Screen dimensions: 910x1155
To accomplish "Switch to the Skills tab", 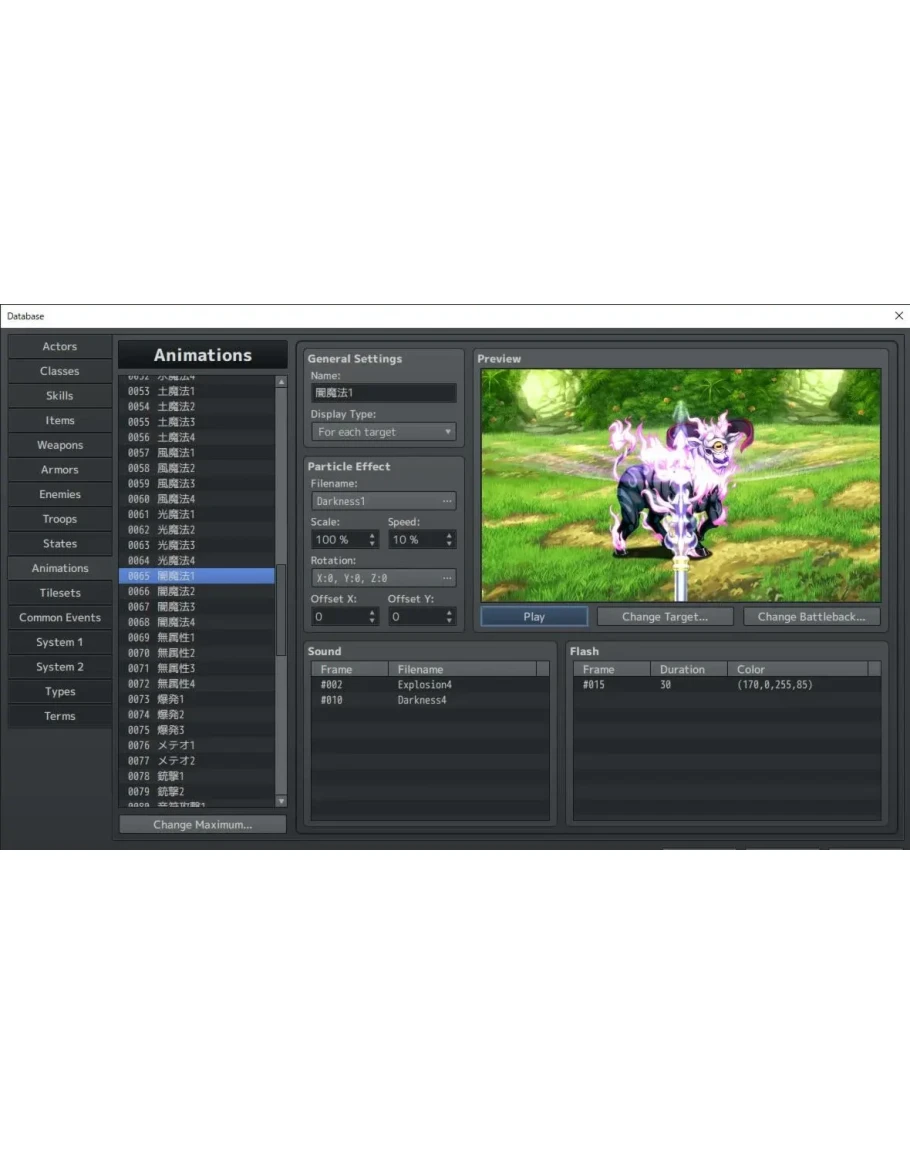I will point(60,396).
